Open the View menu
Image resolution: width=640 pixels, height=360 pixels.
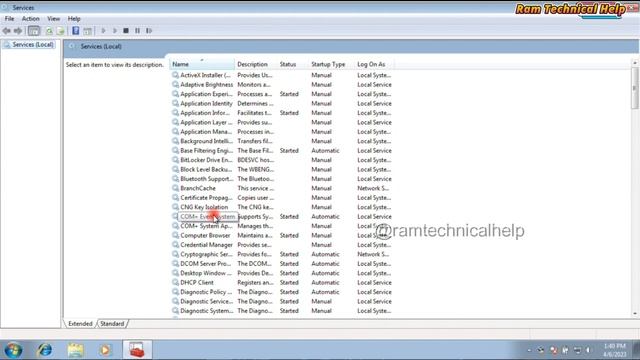(53, 19)
